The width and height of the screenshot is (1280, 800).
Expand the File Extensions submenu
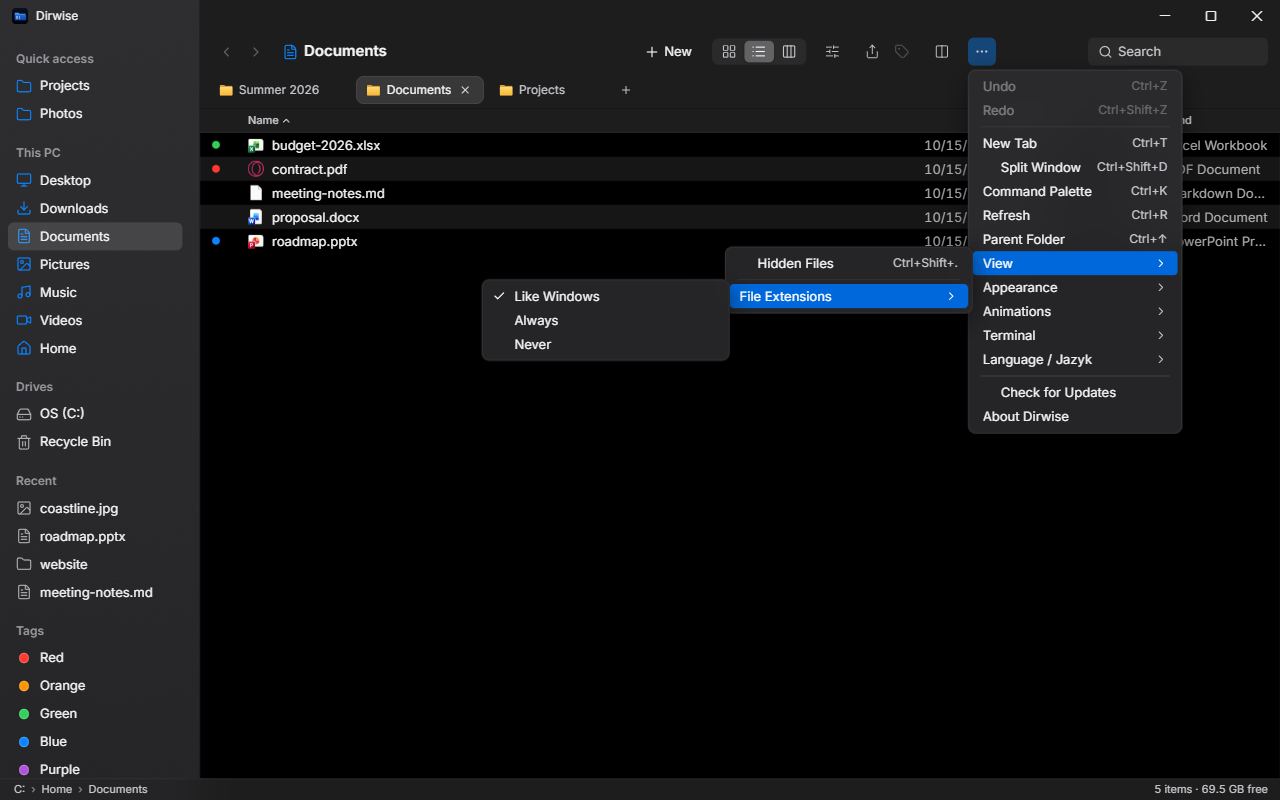[x=848, y=296]
